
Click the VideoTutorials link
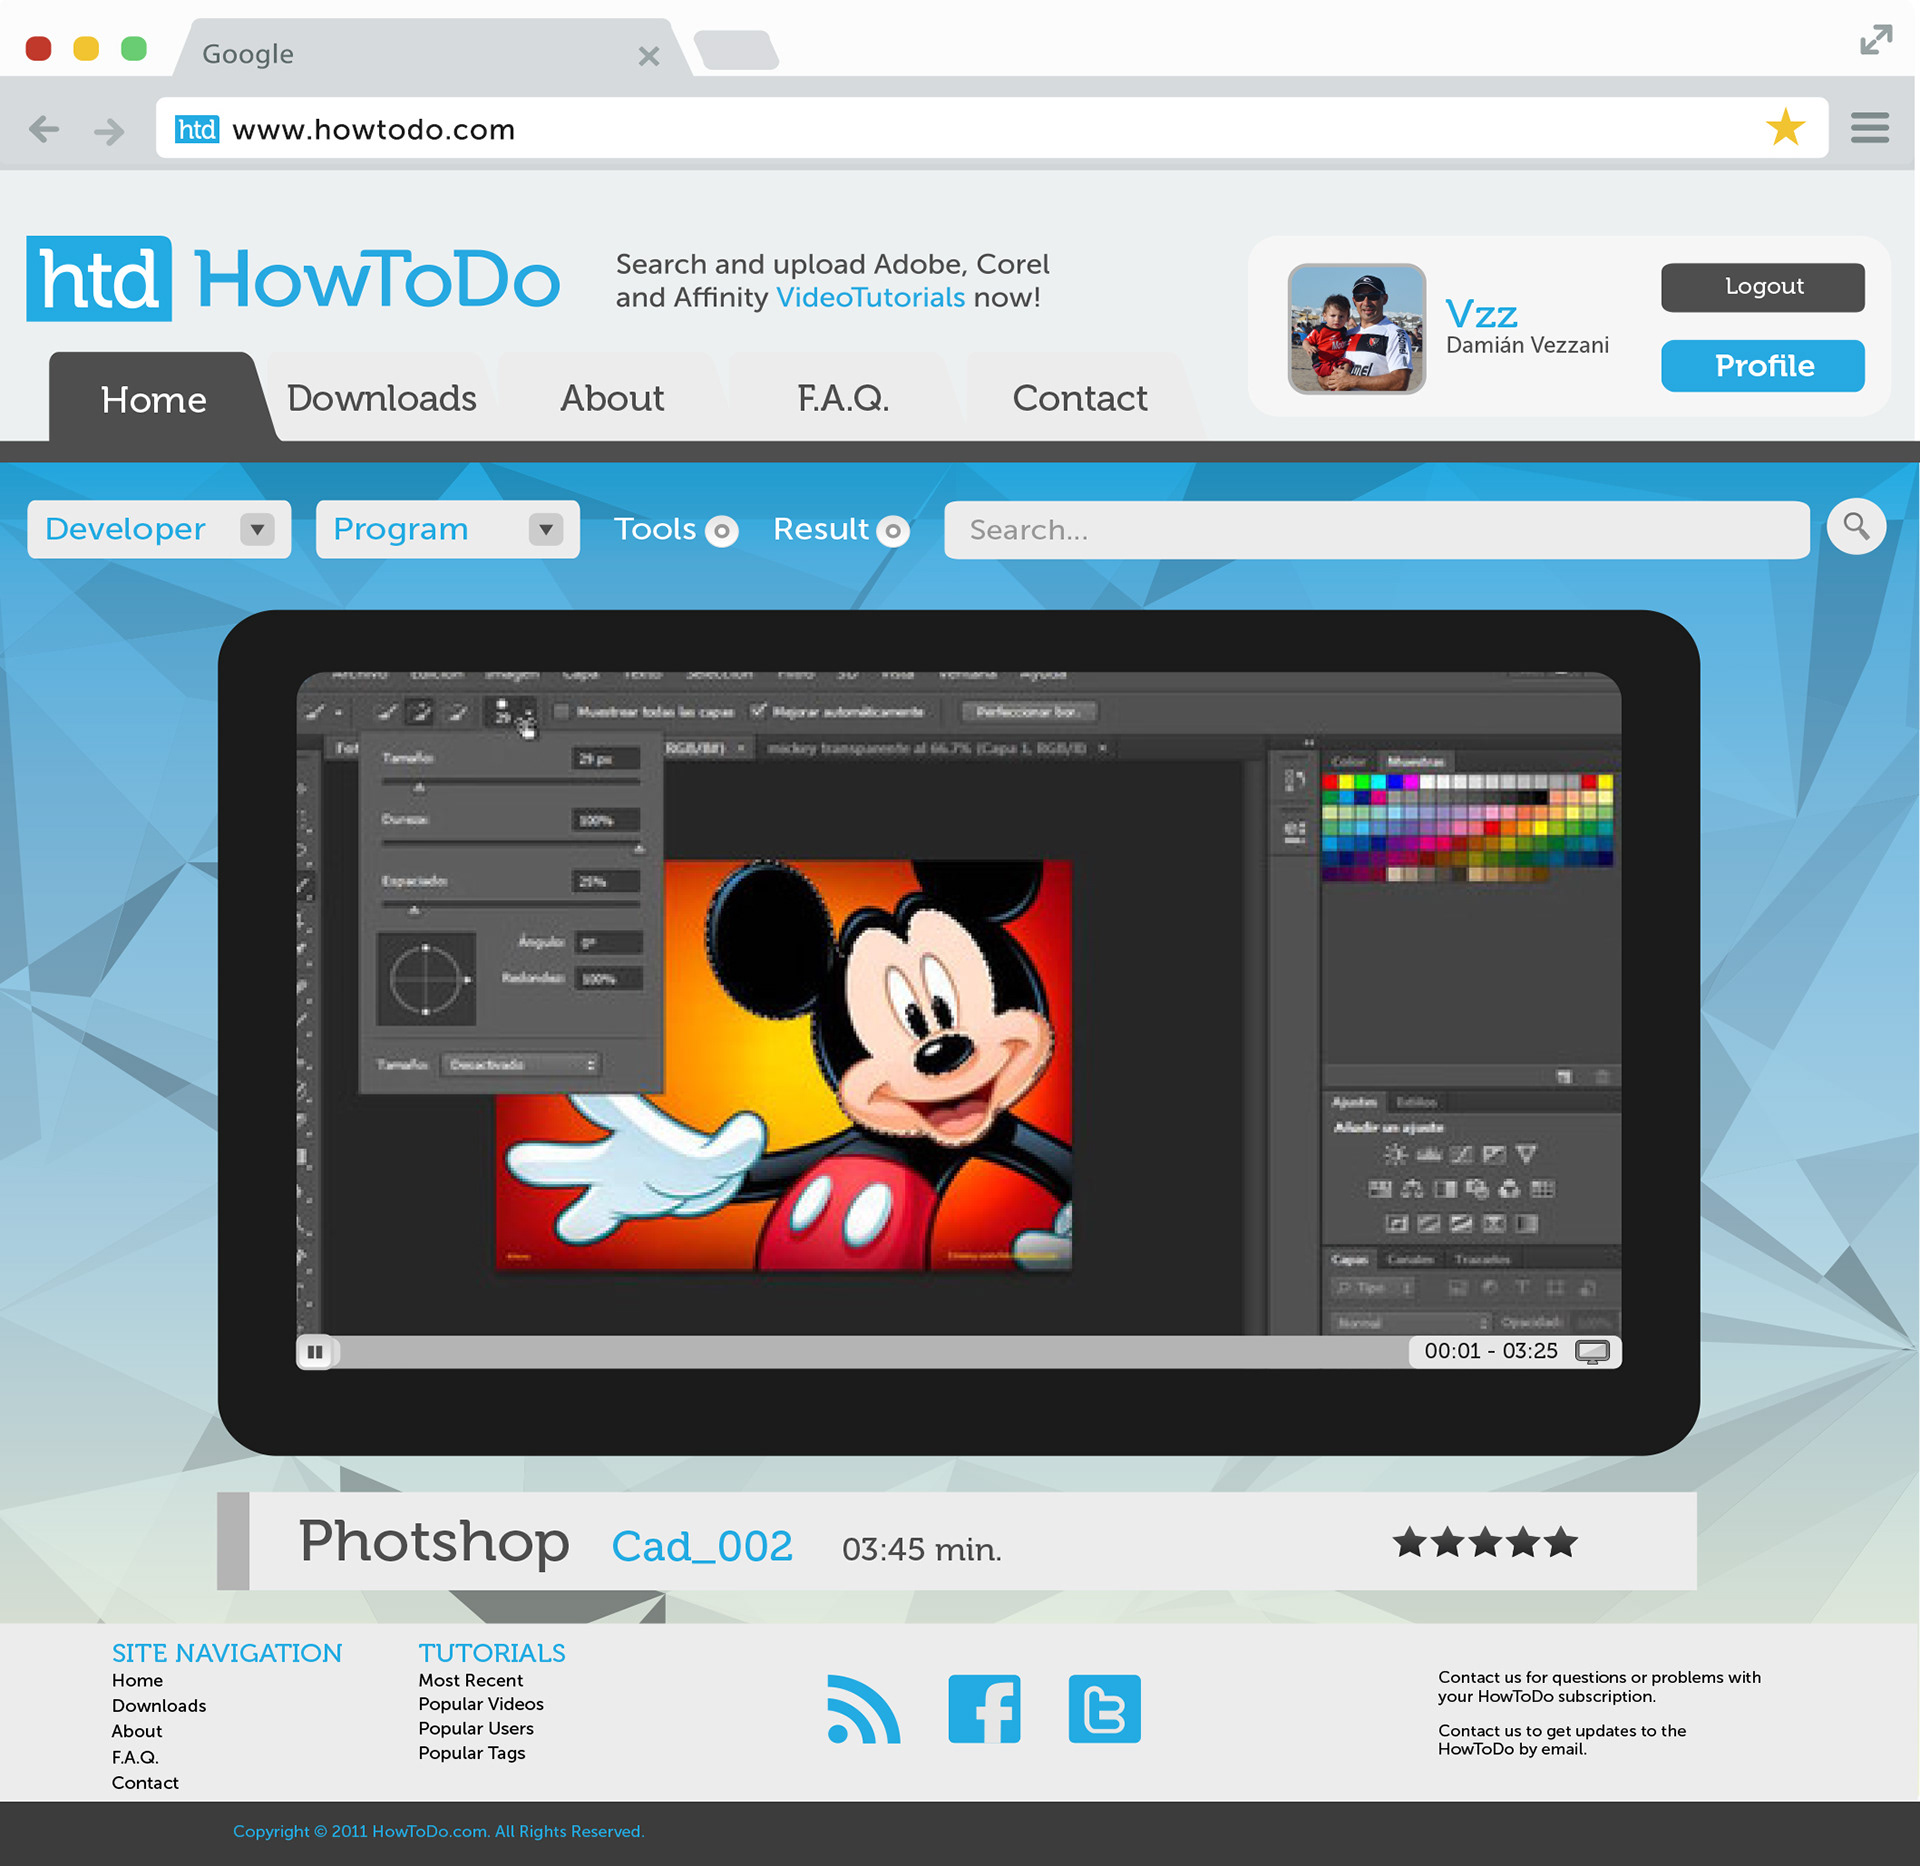pyautogui.click(x=870, y=297)
